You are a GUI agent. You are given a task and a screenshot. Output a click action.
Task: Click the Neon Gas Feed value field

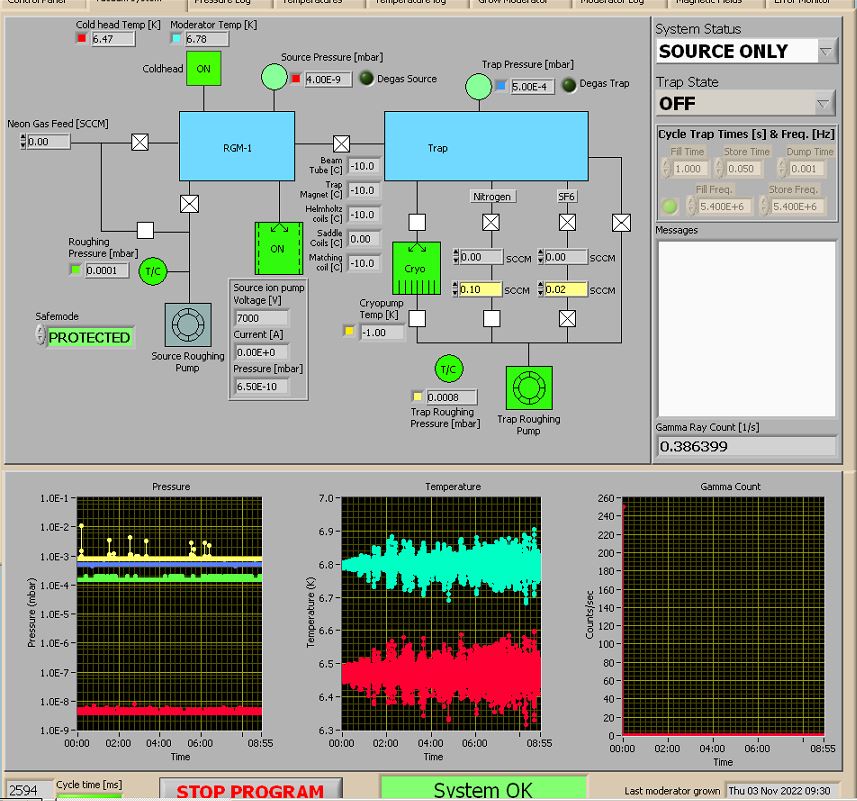(x=49, y=142)
